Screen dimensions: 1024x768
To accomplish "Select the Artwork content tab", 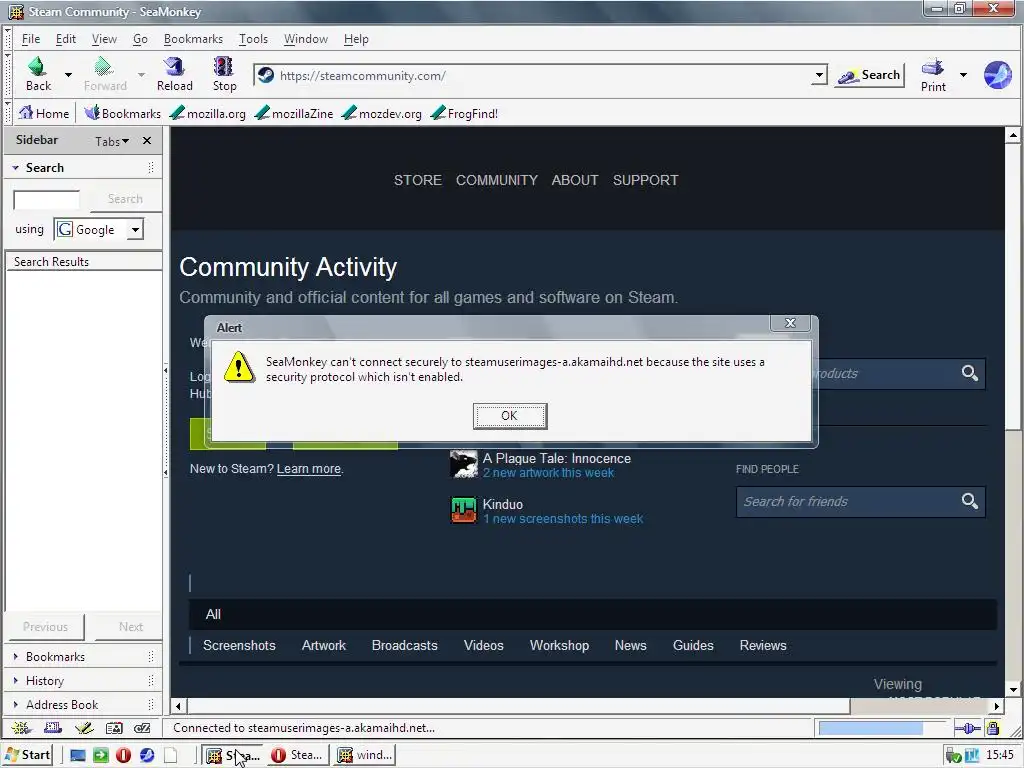I will (324, 645).
